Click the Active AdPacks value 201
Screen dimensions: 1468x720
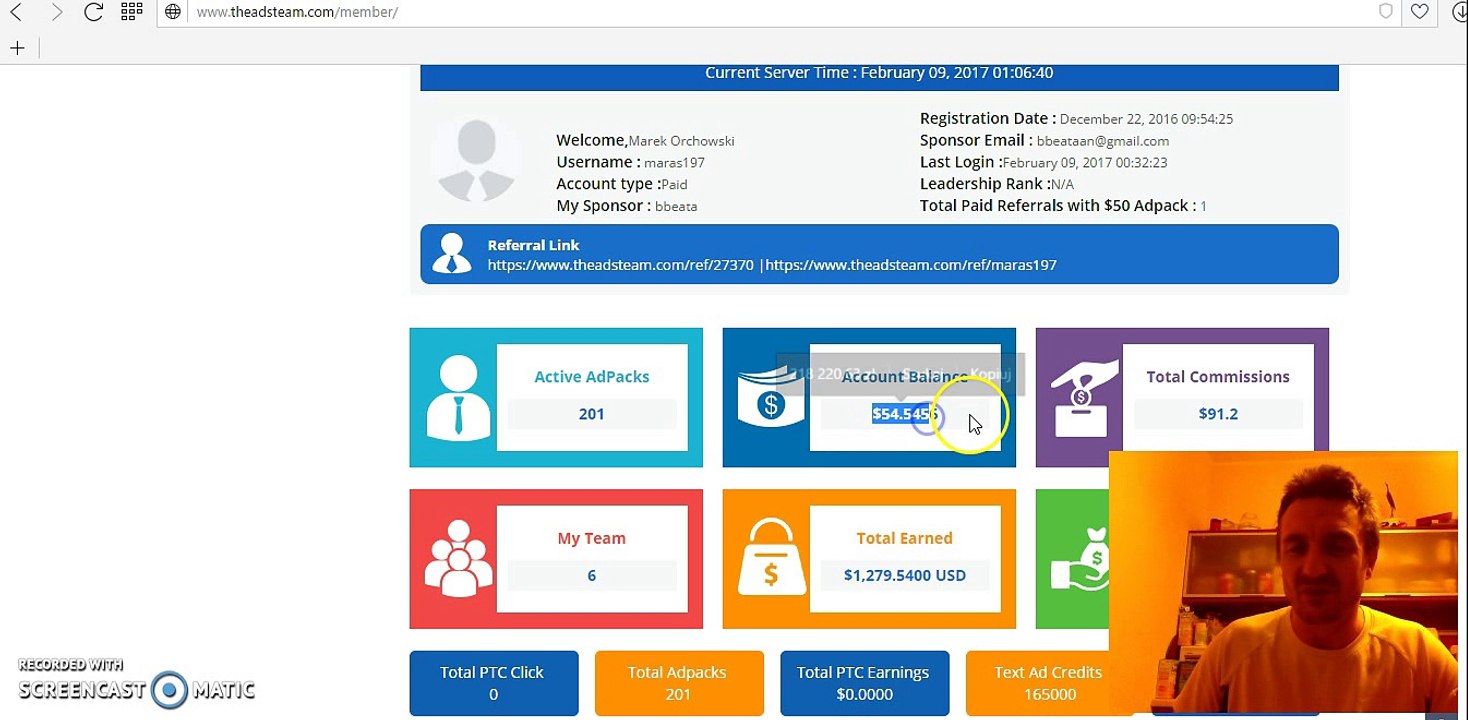coord(592,414)
